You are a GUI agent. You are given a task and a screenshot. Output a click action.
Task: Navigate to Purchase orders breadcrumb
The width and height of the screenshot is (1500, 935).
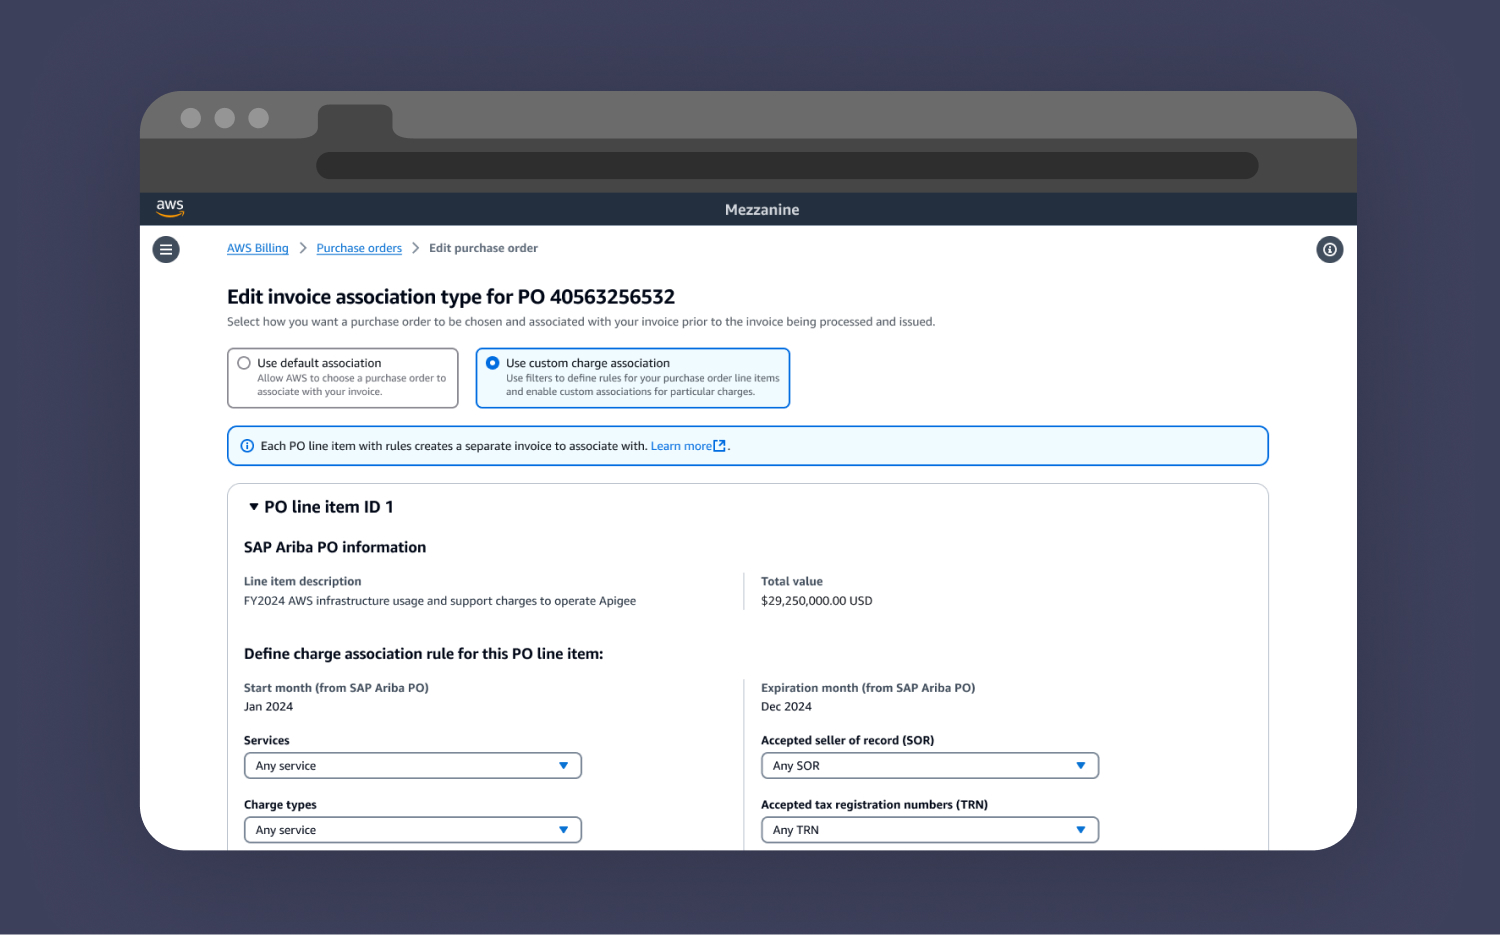359,248
